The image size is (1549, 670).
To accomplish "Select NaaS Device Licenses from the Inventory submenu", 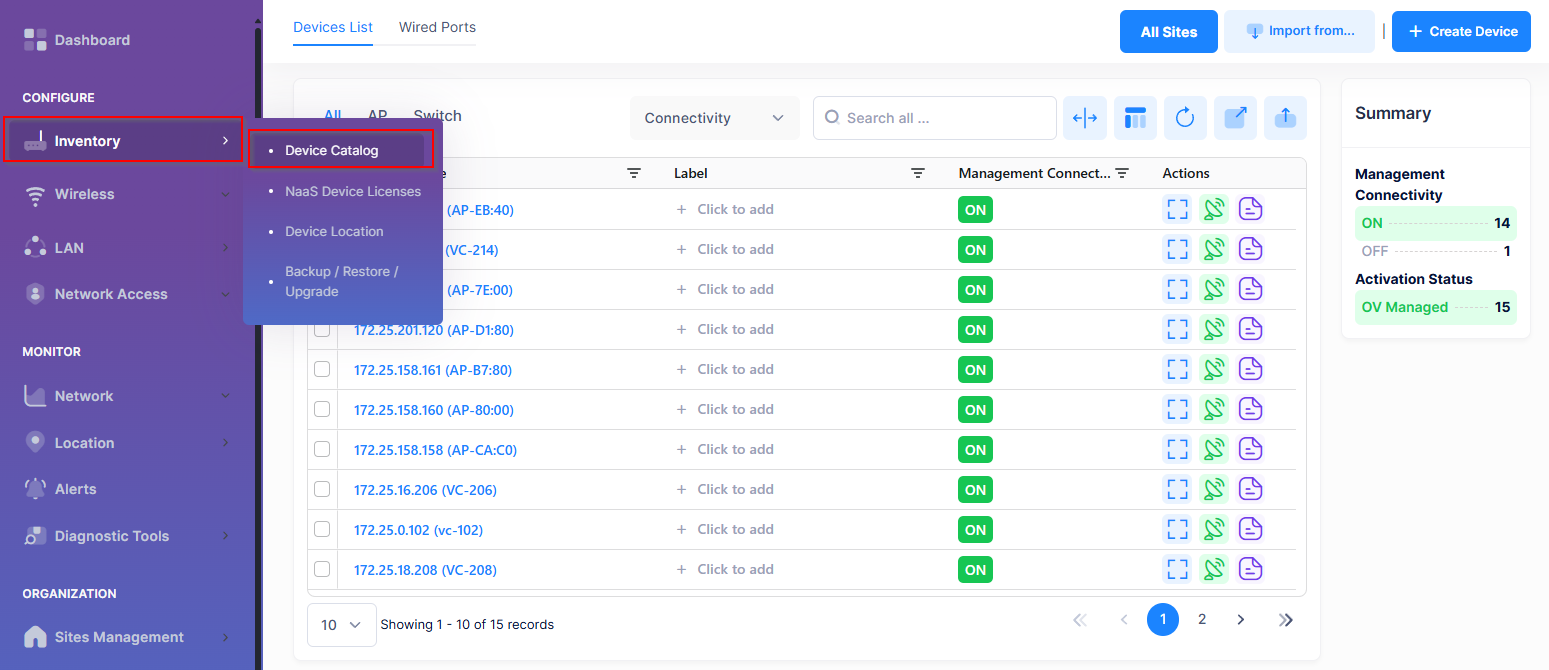I will (x=352, y=191).
